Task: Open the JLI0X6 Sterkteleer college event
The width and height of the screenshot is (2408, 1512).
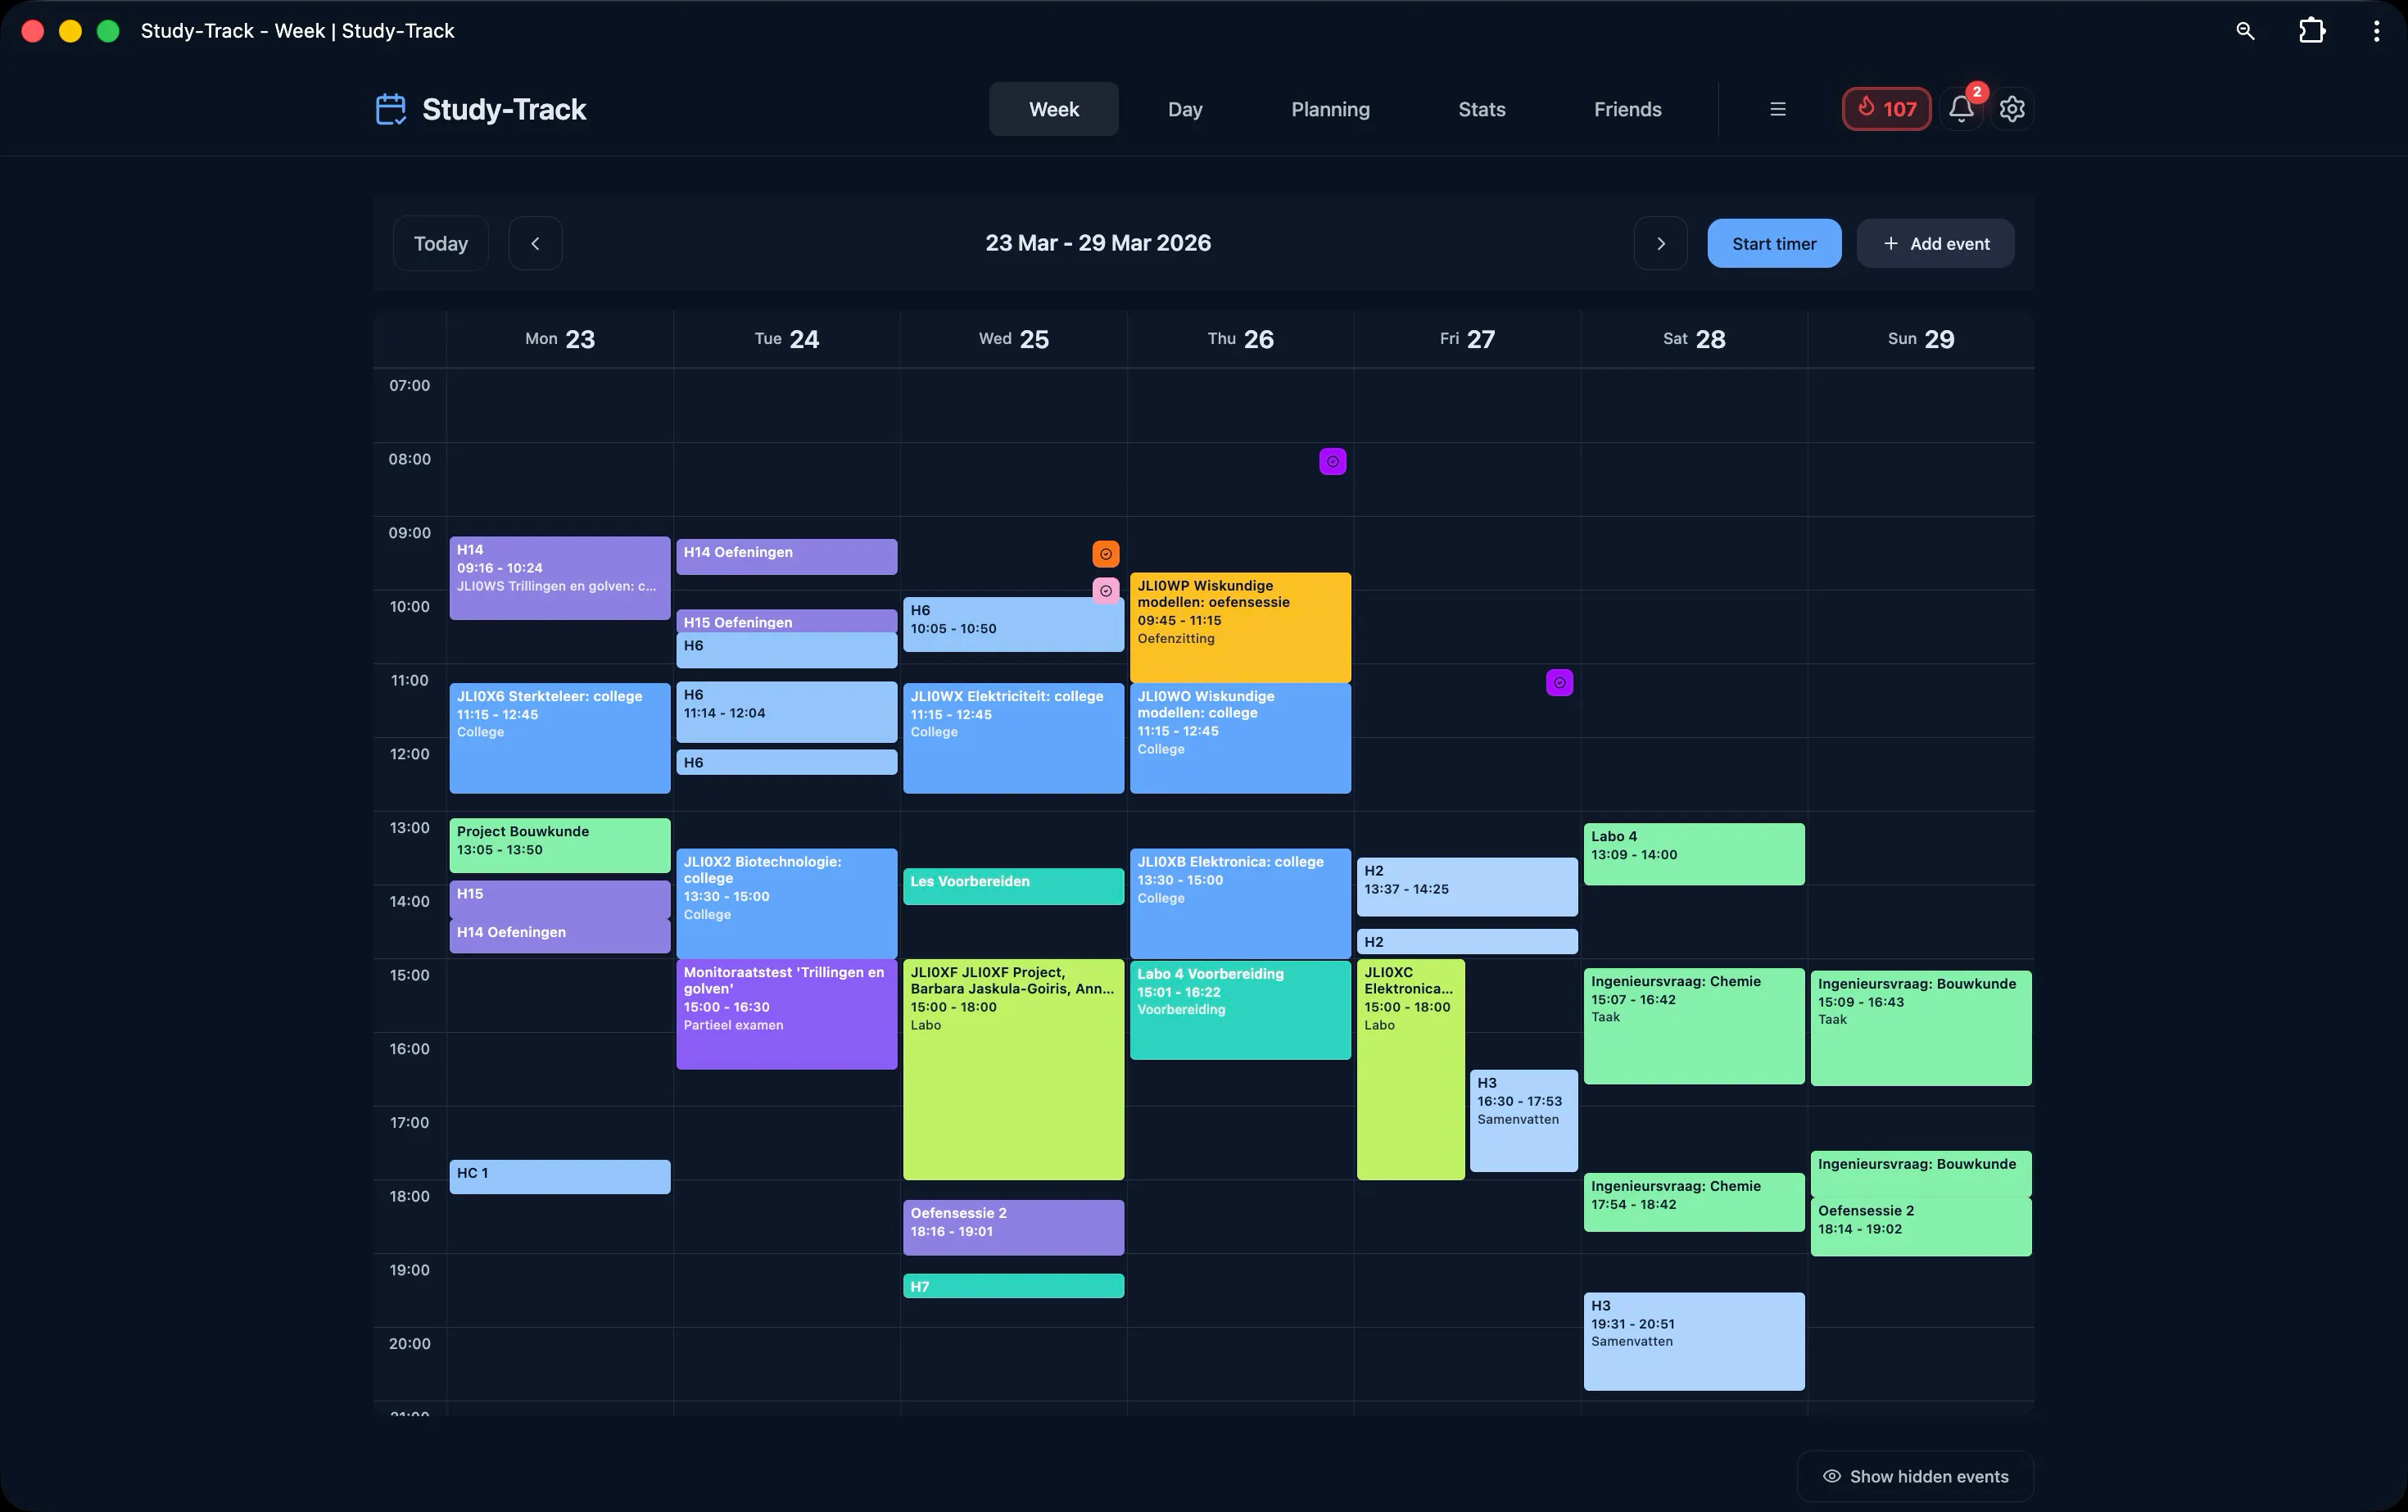Action: click(x=560, y=738)
